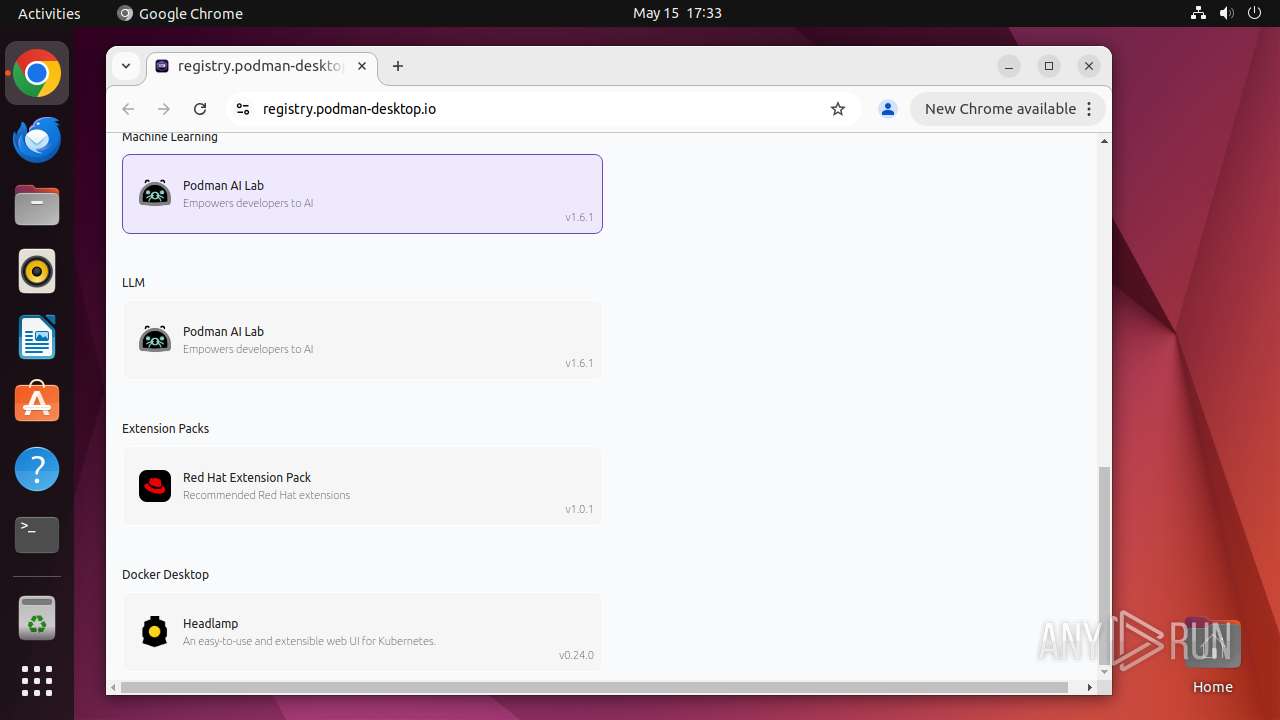Expand the tab search dropdown
Image resolution: width=1280 pixels, height=720 pixels.
(126, 66)
